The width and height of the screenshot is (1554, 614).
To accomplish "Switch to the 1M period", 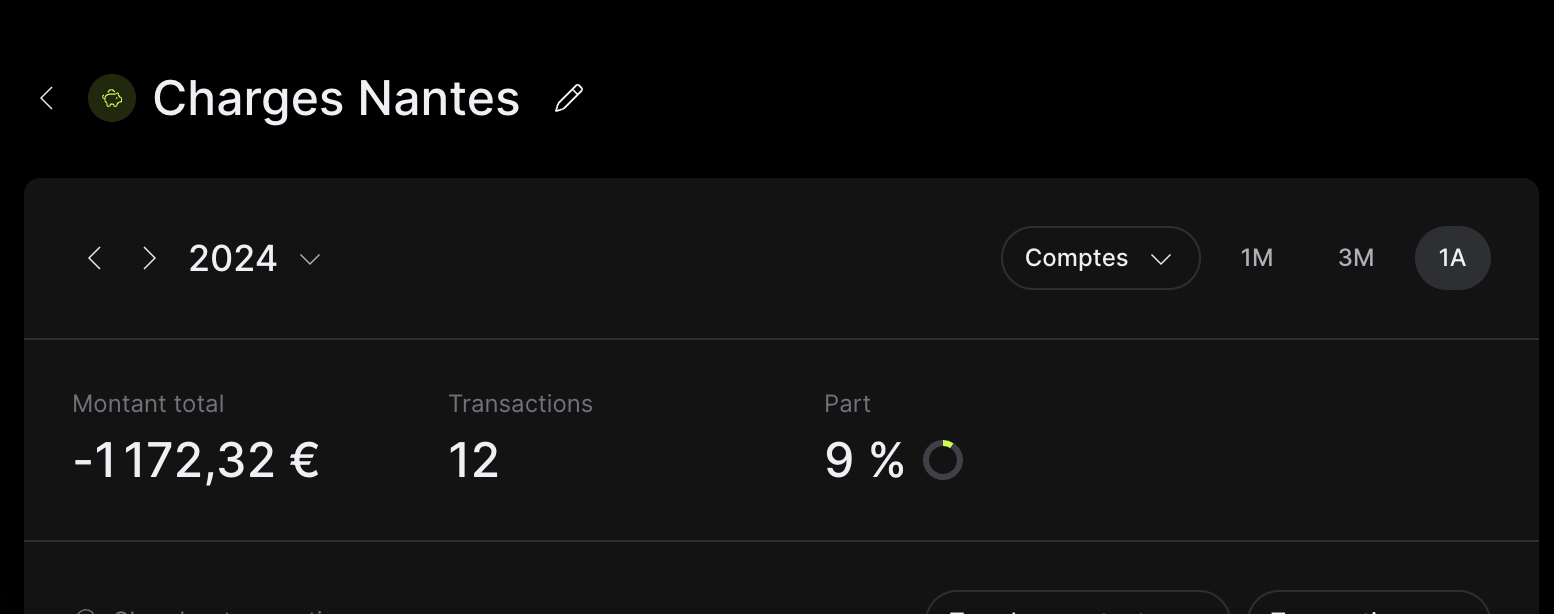I will (1257, 258).
